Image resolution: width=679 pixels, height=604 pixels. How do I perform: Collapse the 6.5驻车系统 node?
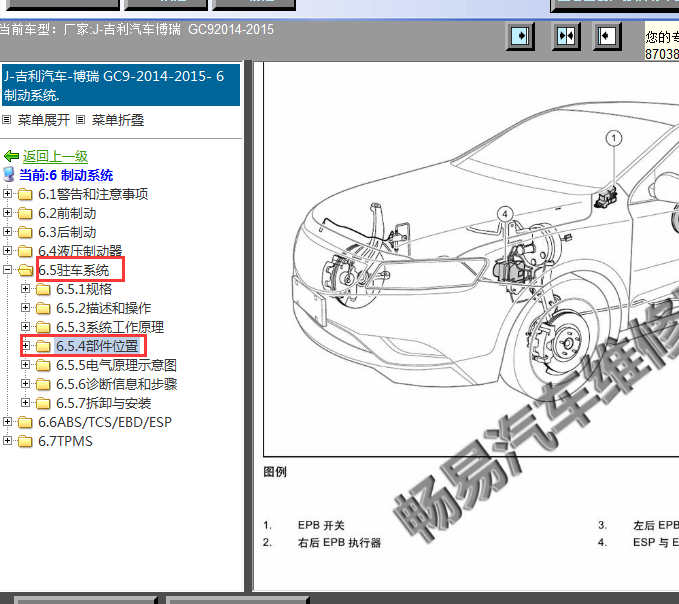[7, 270]
